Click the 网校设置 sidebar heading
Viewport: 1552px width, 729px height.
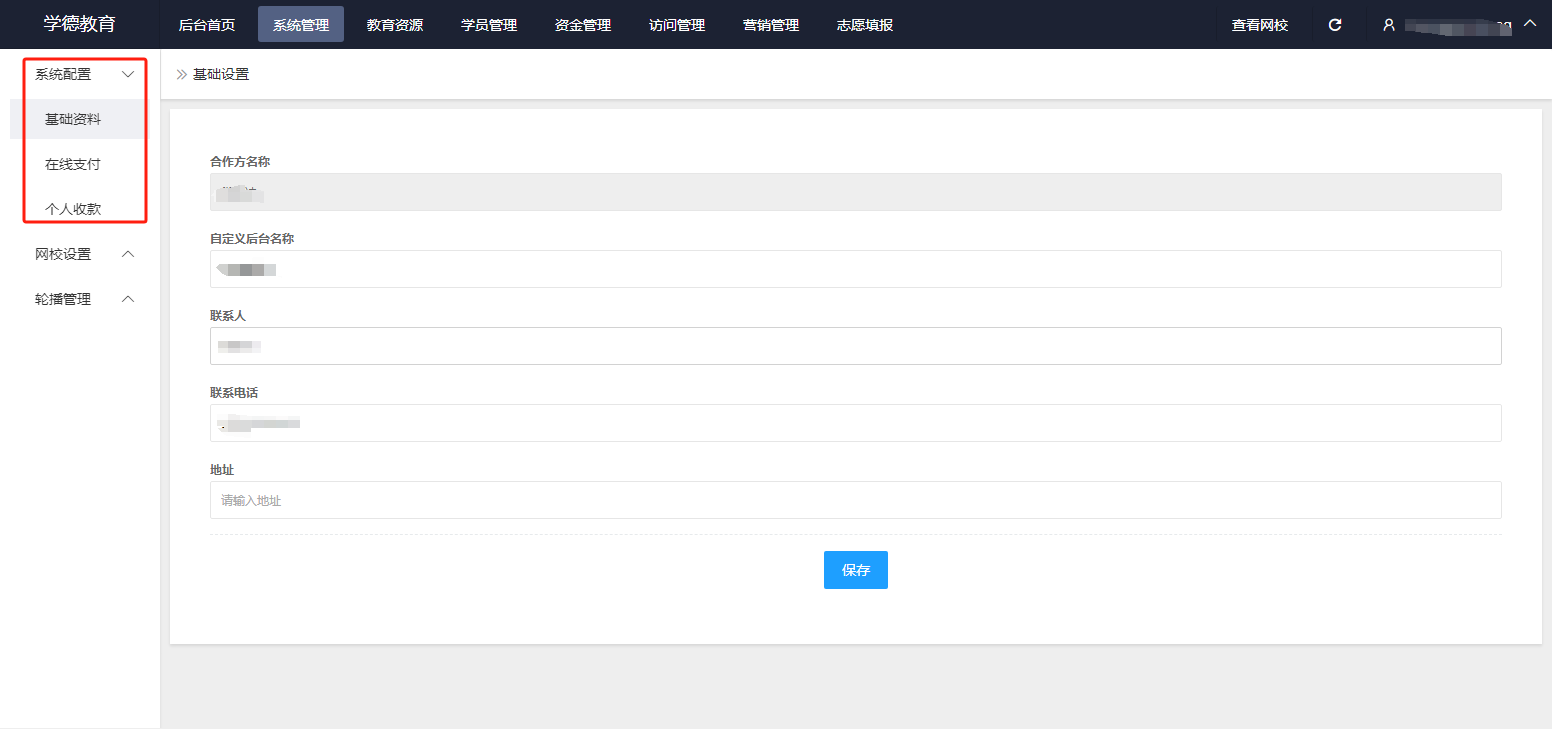pyautogui.click(x=63, y=254)
